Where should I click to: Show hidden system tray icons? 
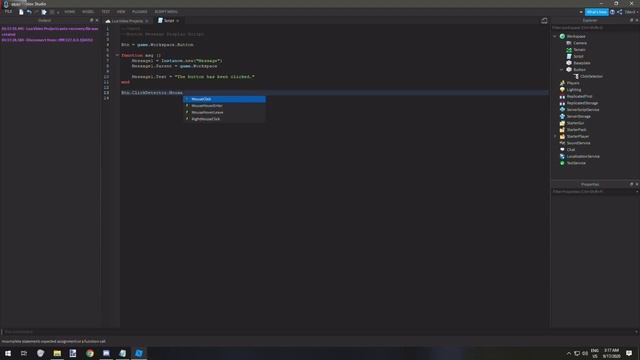(569, 353)
